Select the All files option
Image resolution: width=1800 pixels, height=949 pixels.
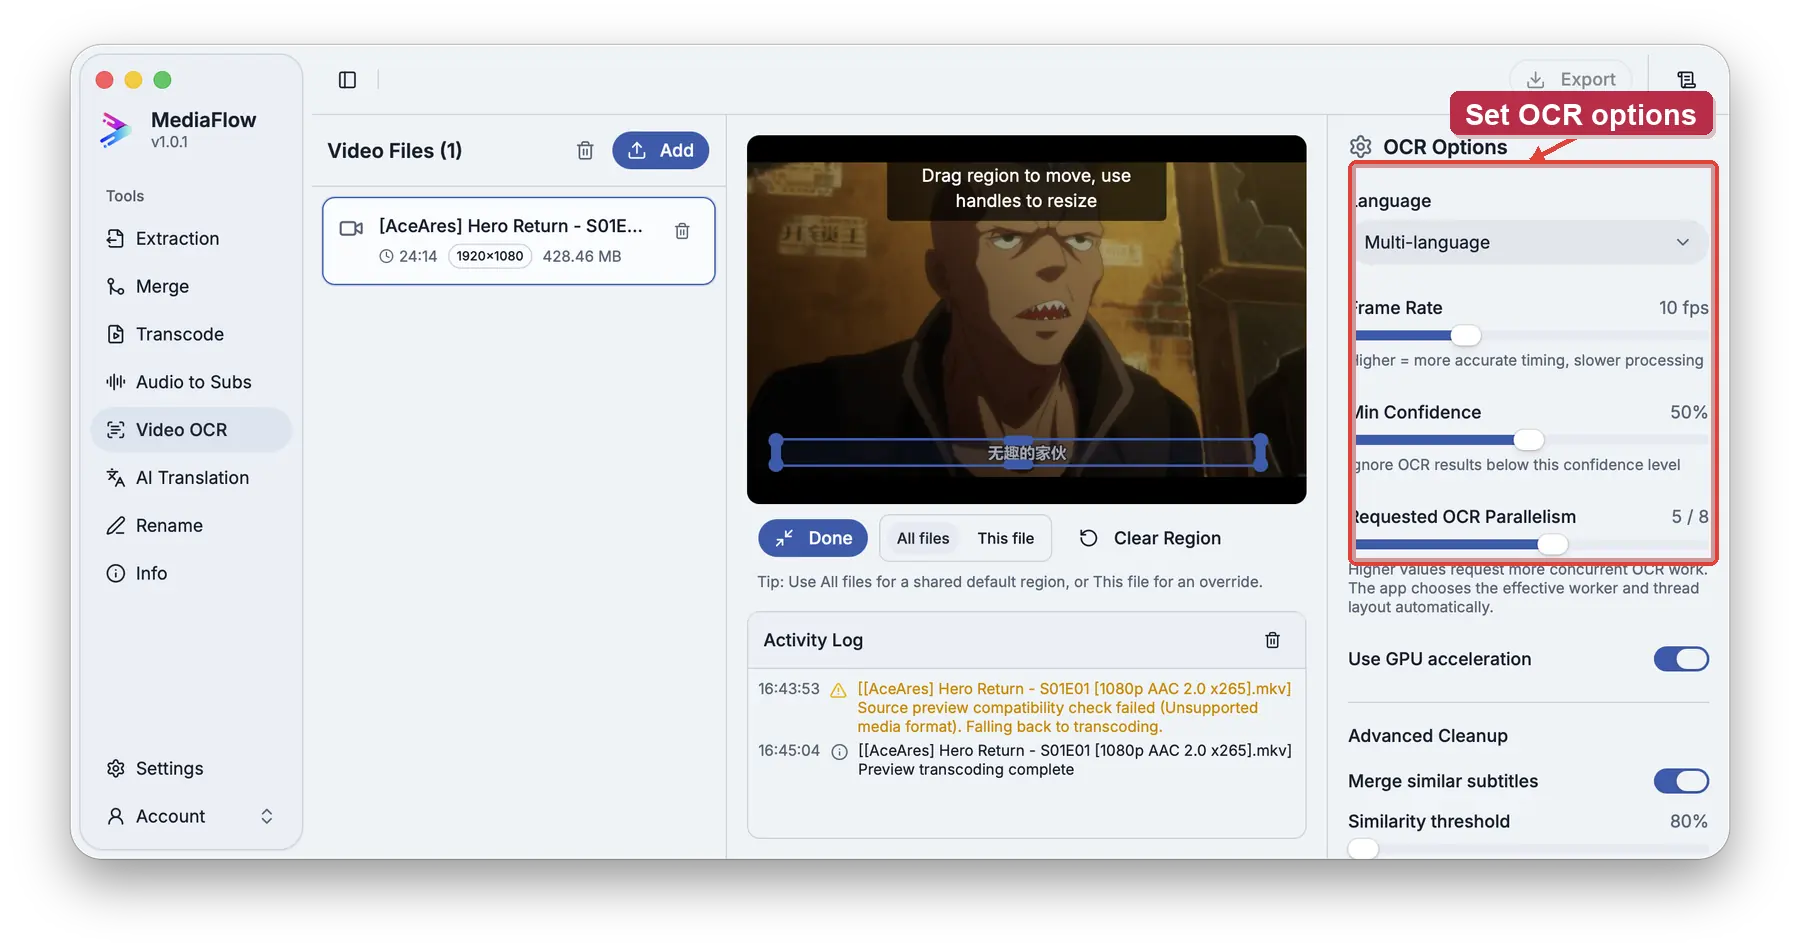click(923, 538)
